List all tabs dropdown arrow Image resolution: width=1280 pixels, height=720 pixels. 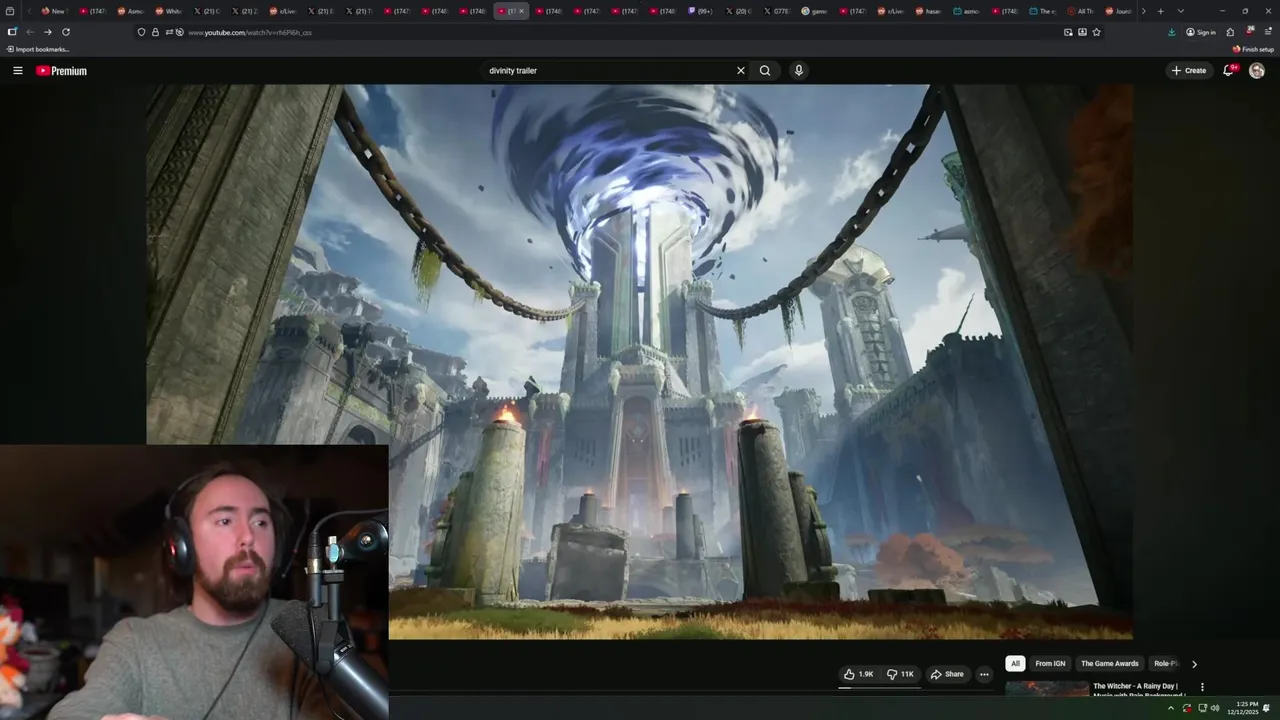coord(1181,11)
